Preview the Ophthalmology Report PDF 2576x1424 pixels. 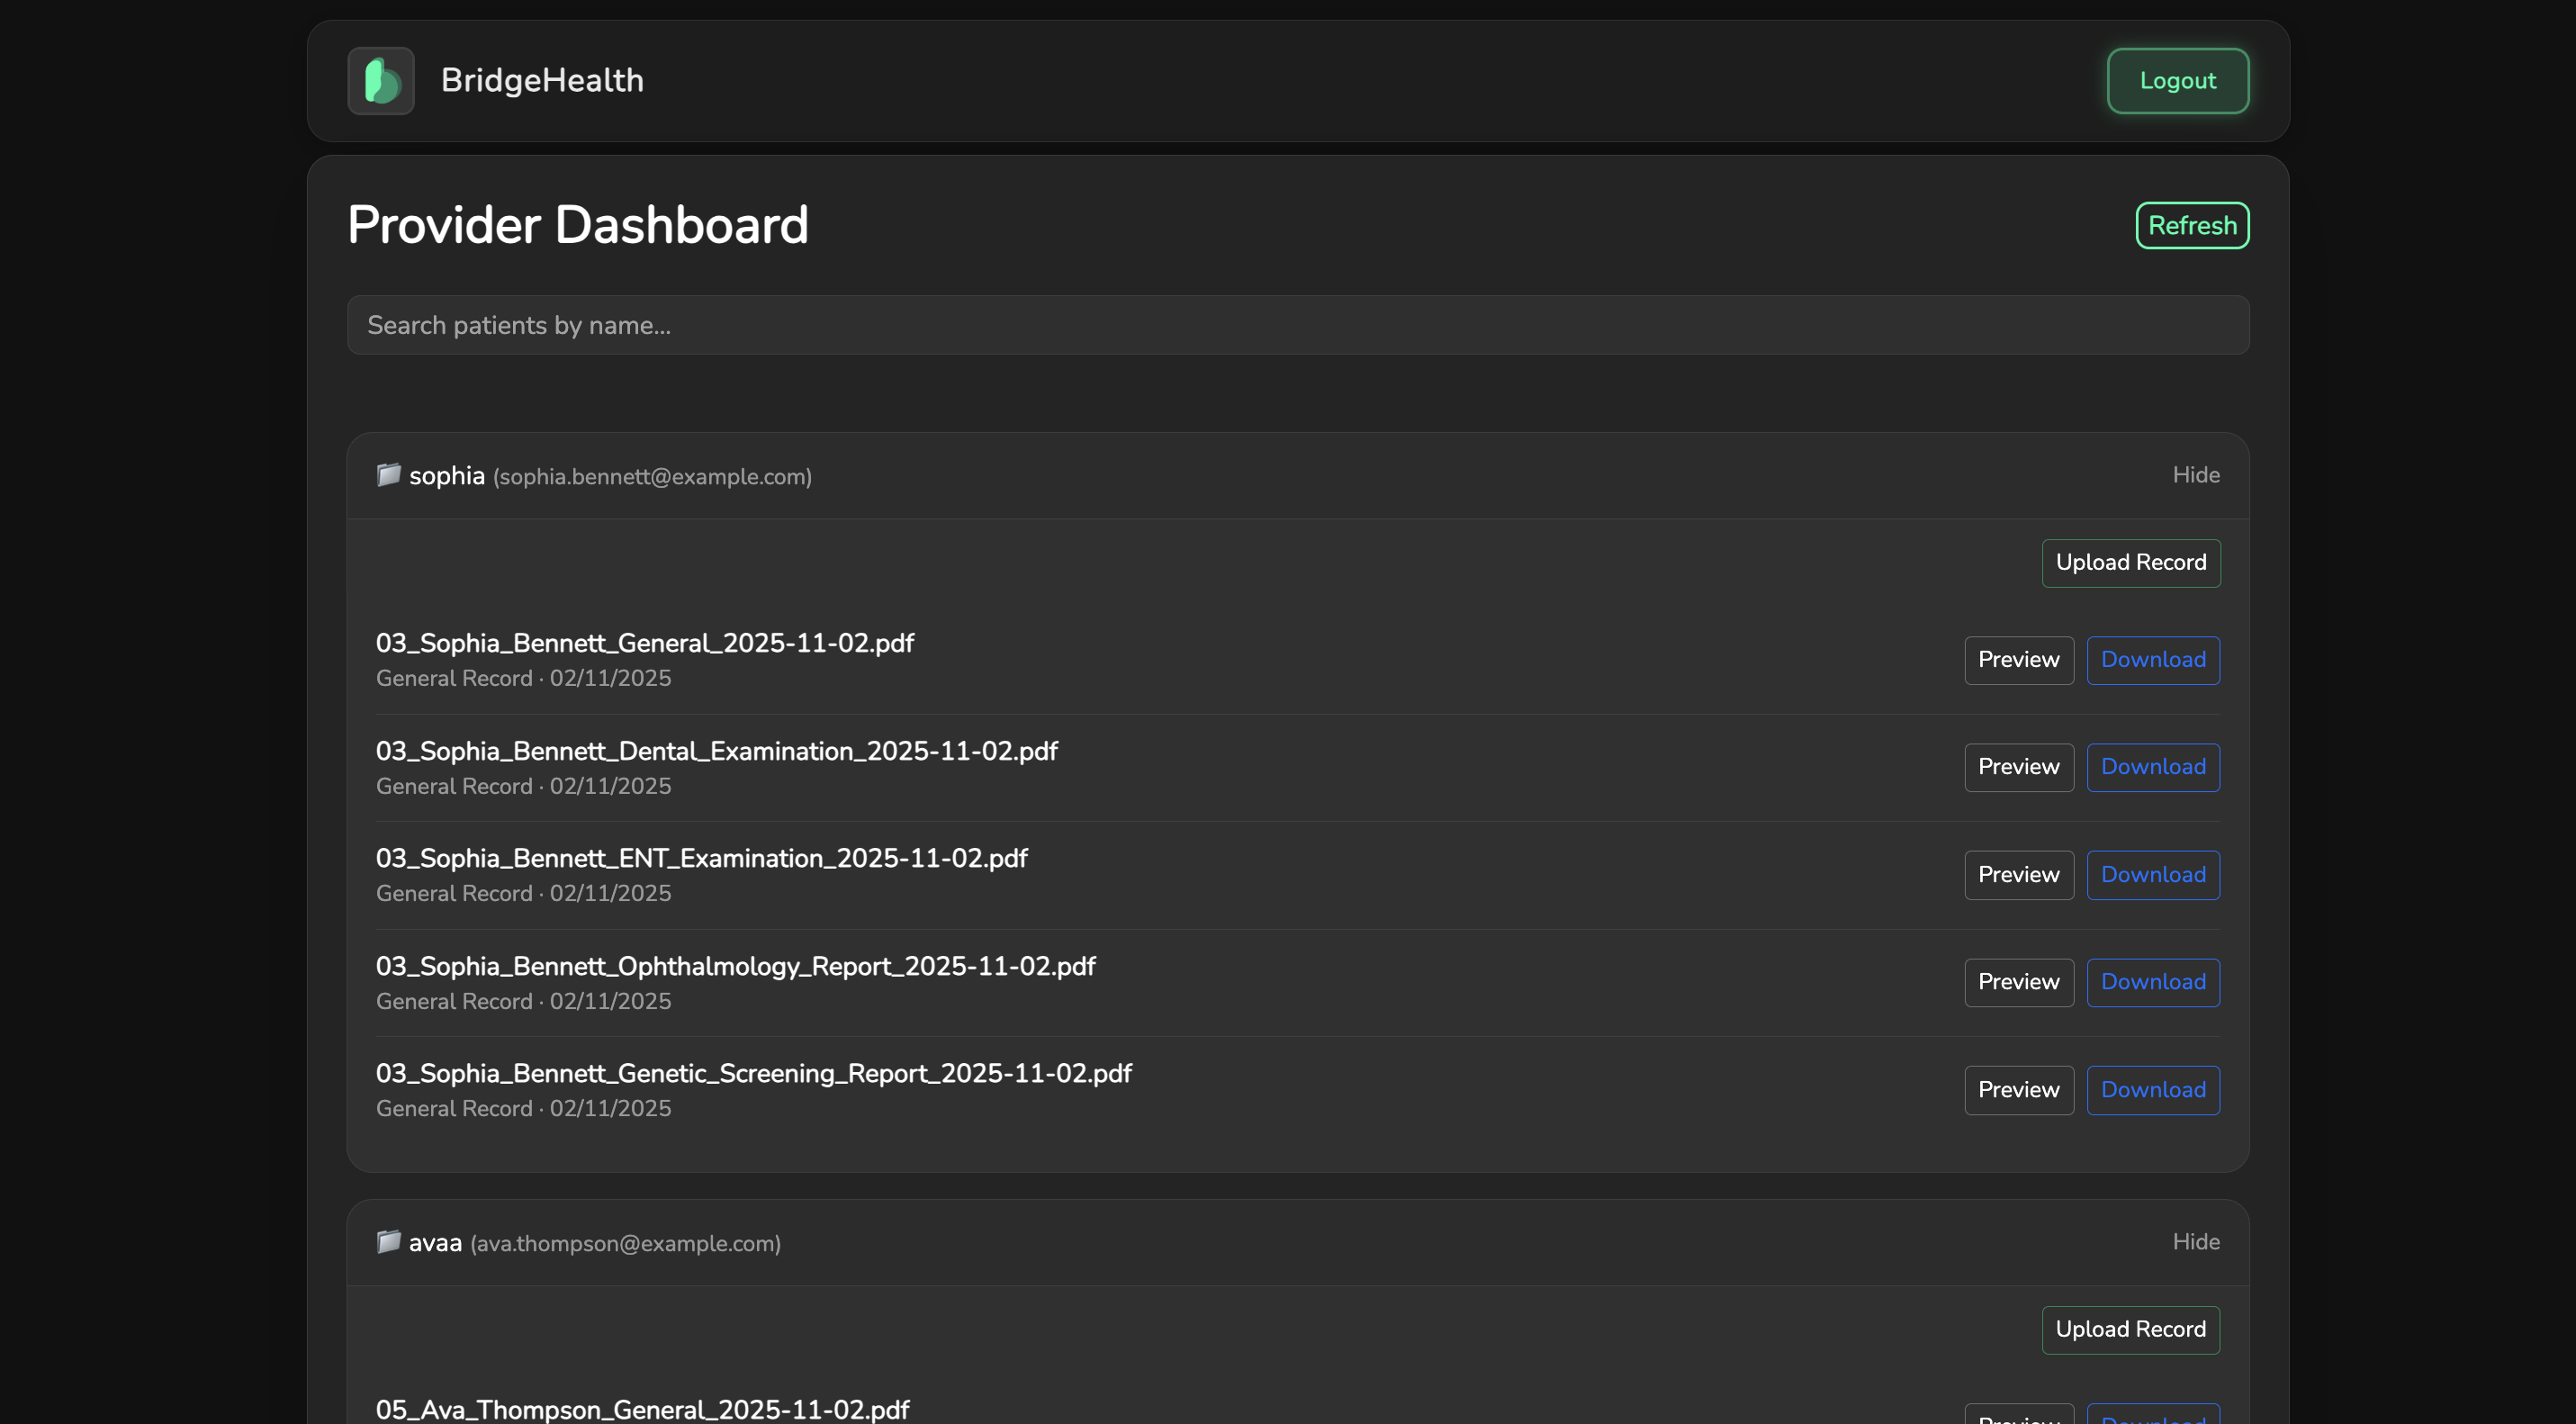pyautogui.click(x=2018, y=982)
